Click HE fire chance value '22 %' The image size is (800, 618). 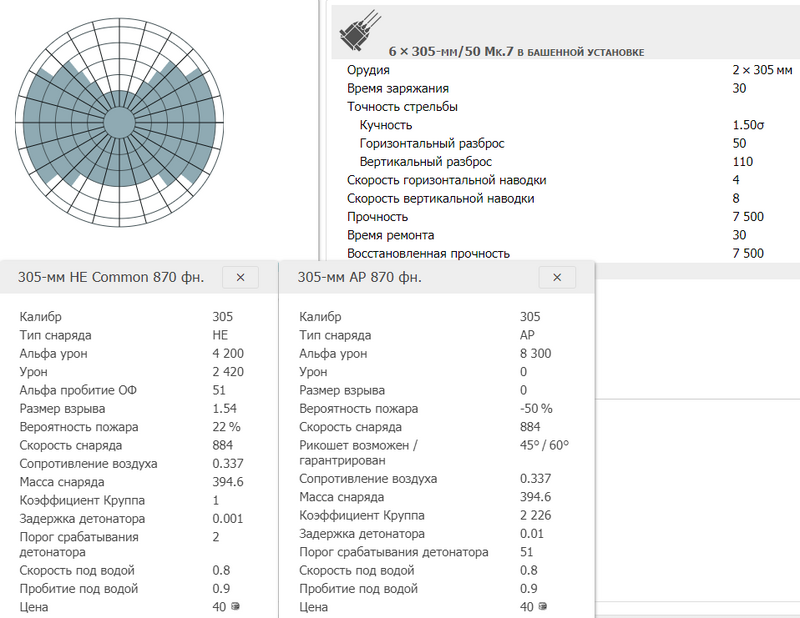pyautogui.click(x=226, y=427)
